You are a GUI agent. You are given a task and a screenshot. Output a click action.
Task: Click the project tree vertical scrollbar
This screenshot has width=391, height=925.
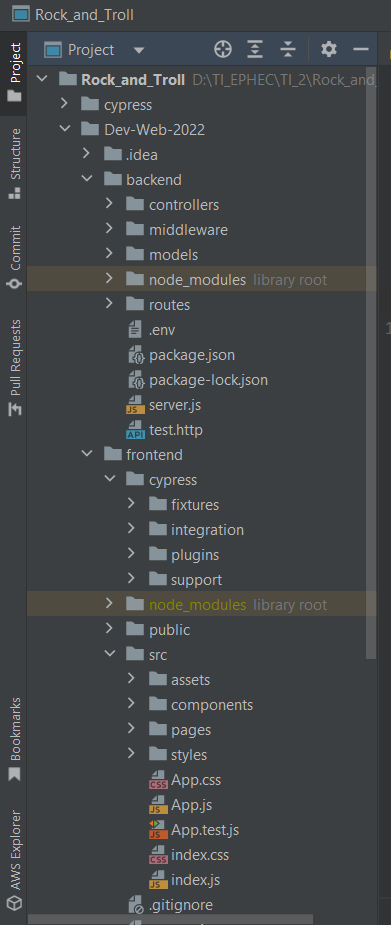click(371, 363)
